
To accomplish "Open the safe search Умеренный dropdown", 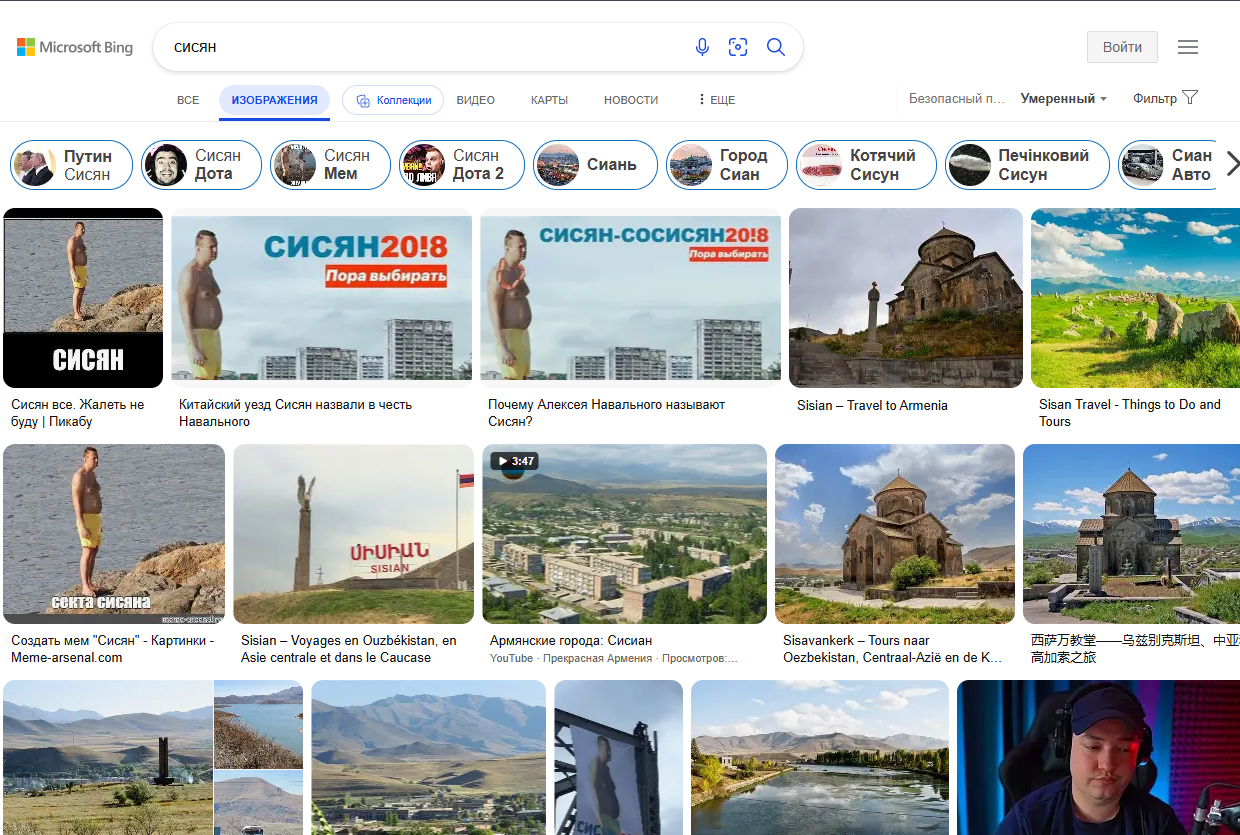I will point(1064,99).
